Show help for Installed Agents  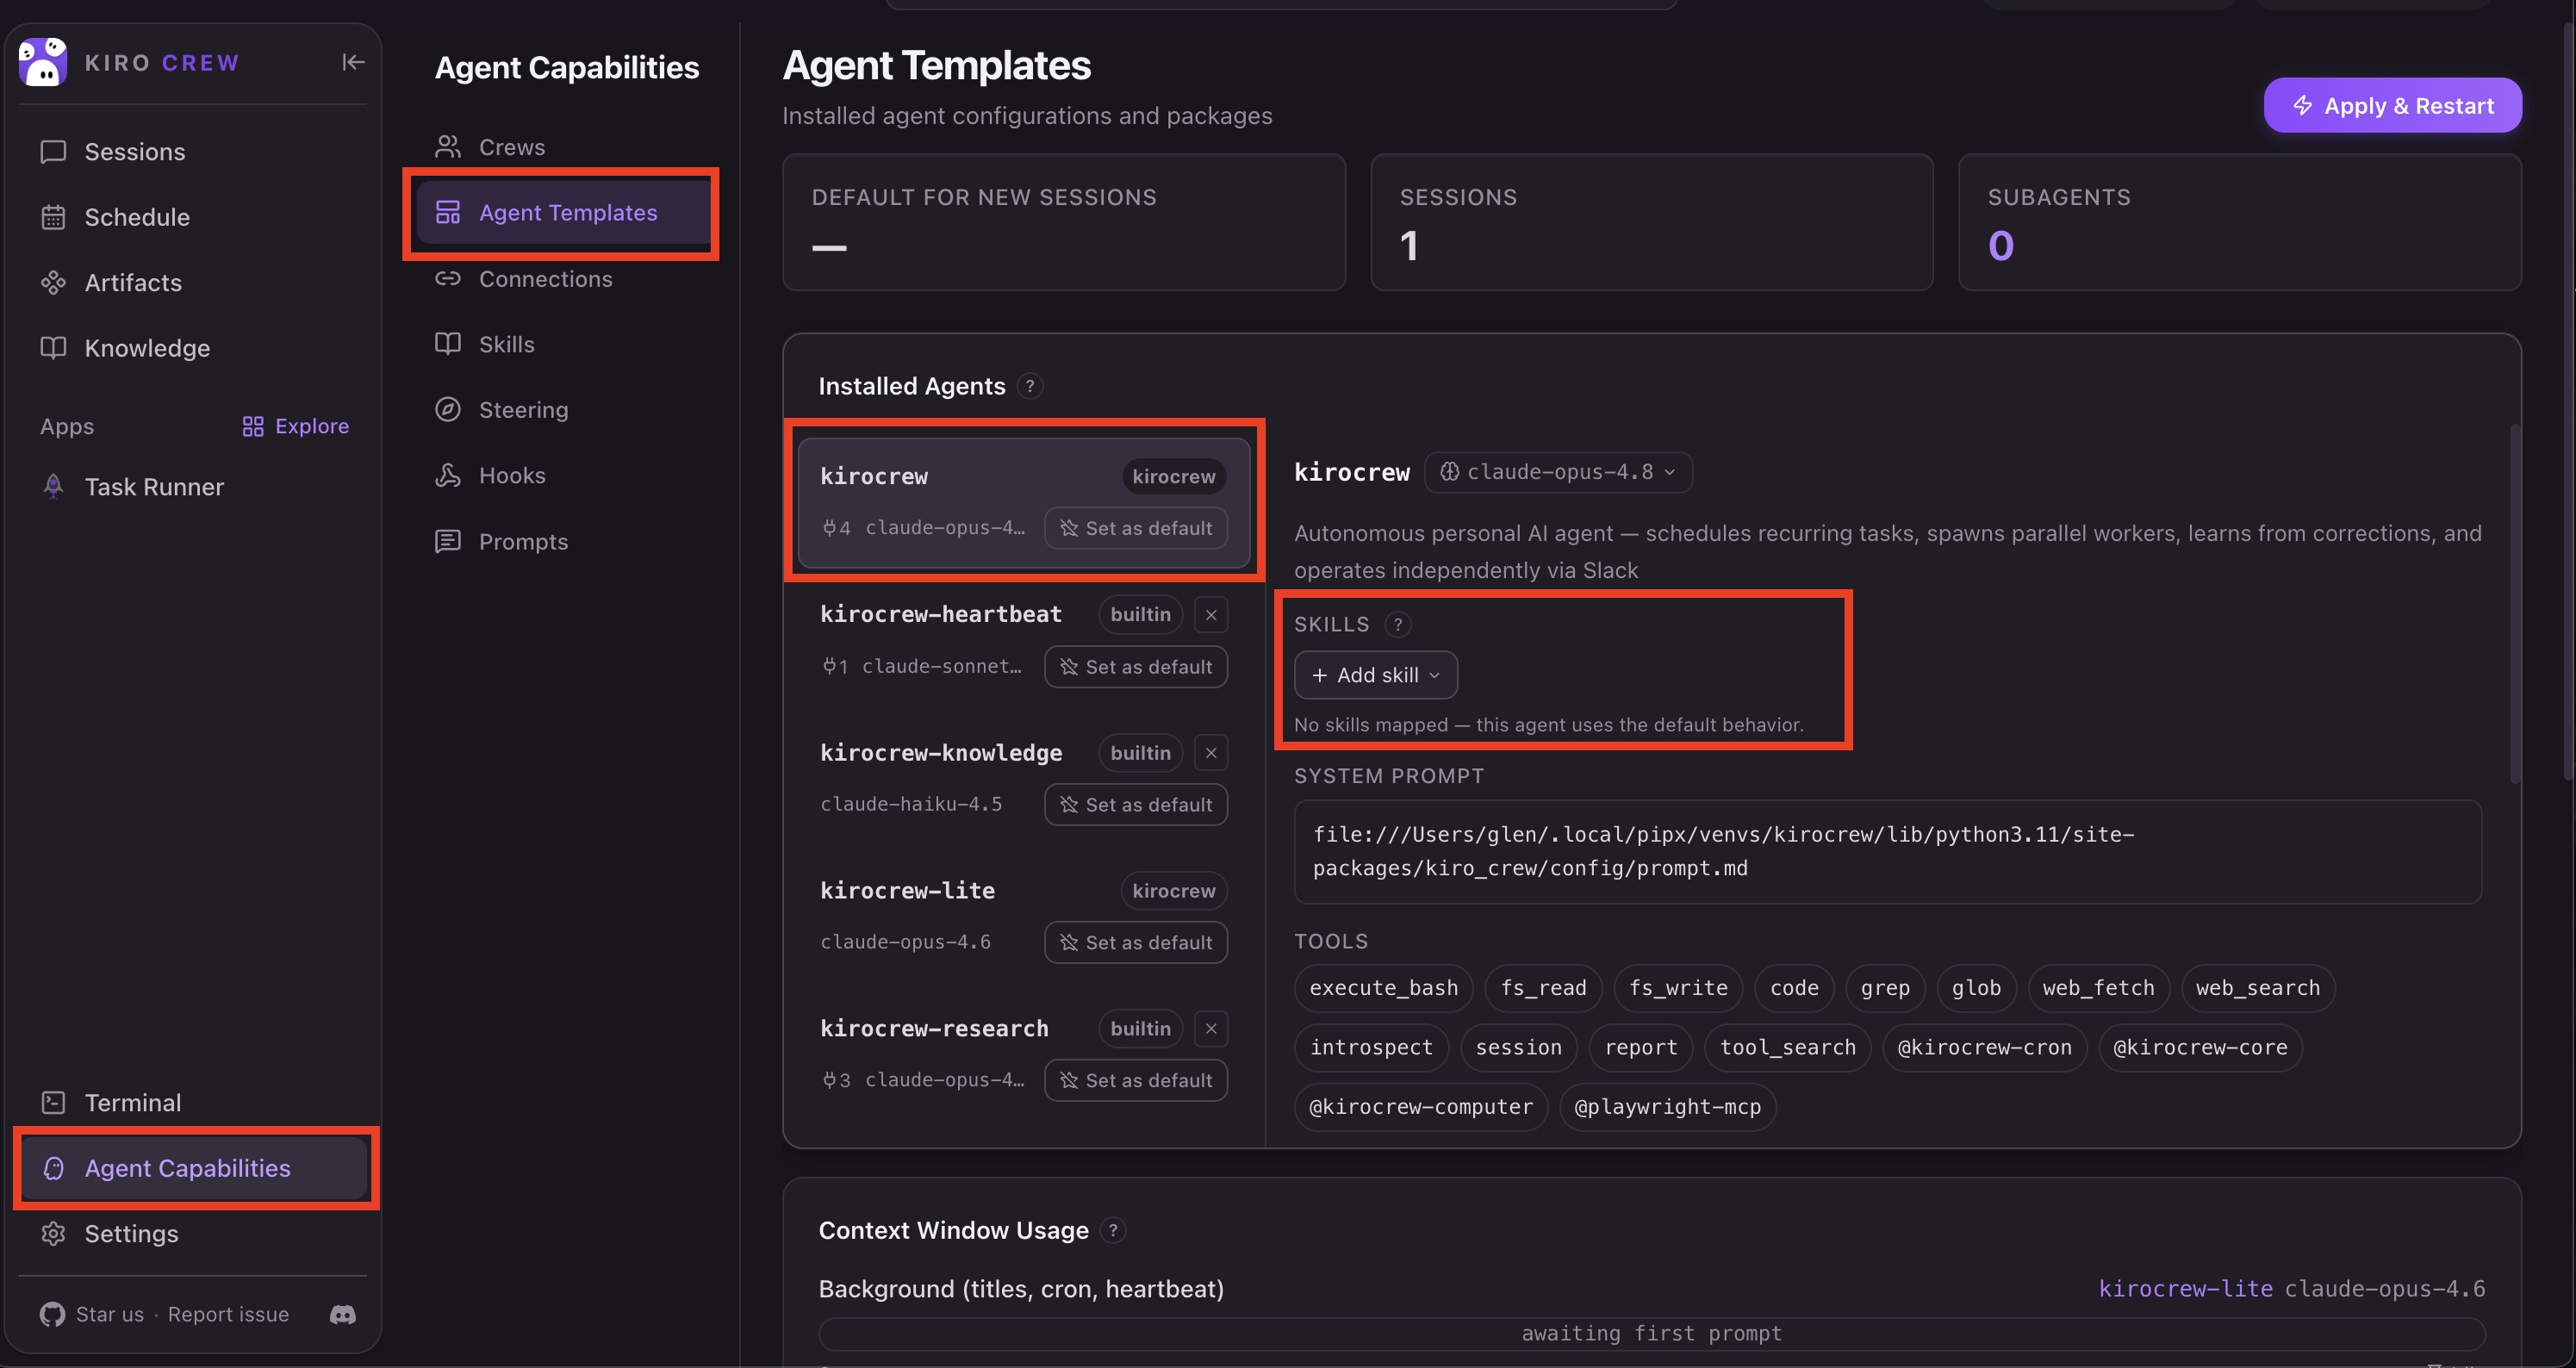click(1030, 386)
